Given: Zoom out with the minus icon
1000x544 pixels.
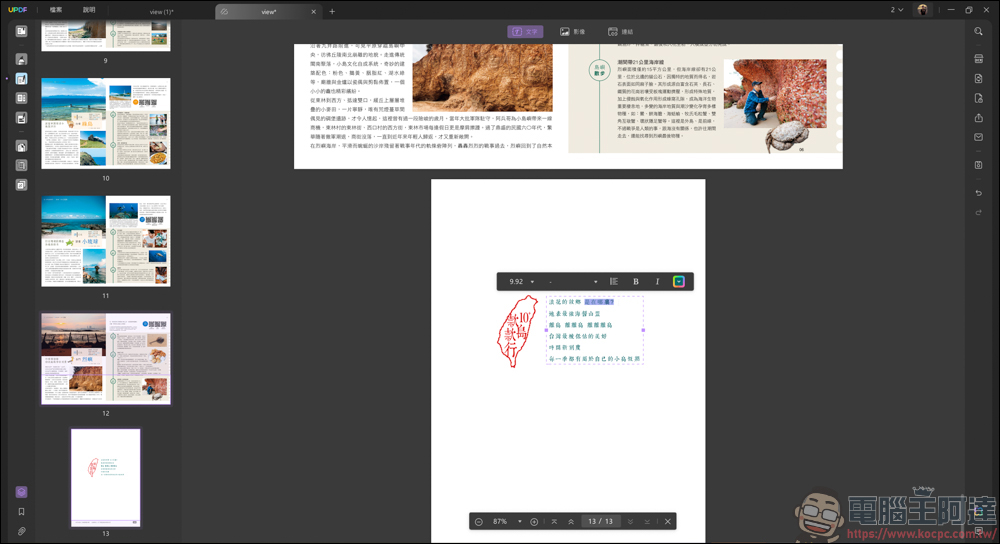Looking at the screenshot, I should (x=479, y=522).
